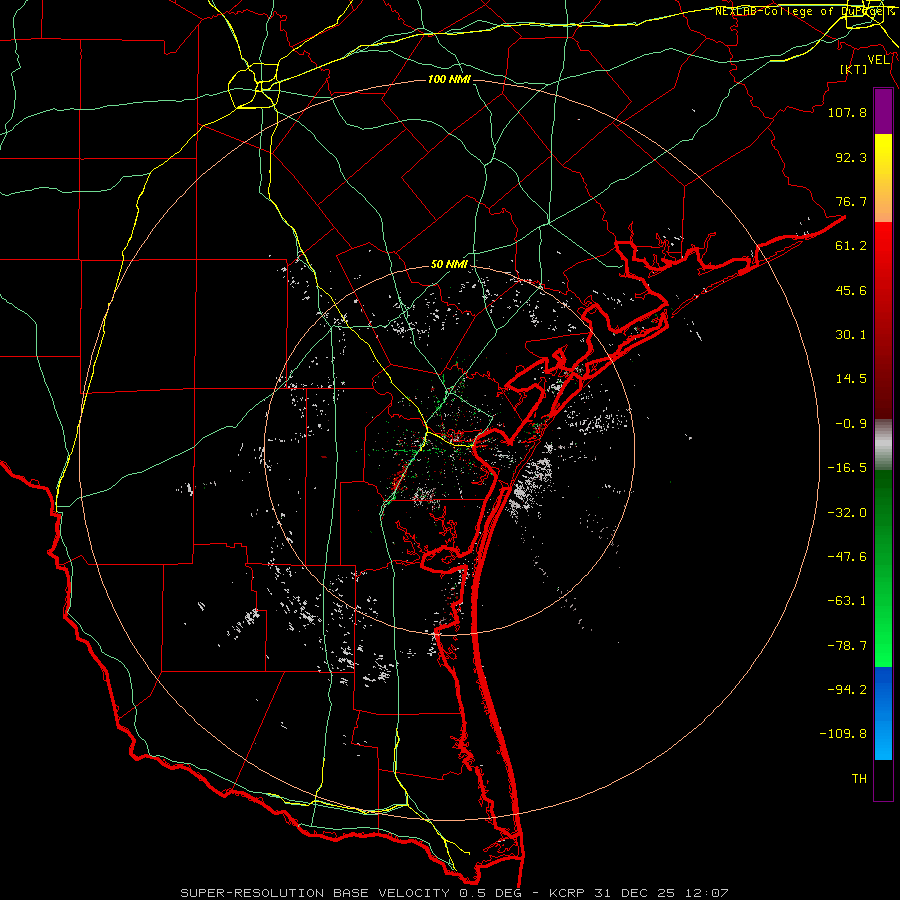
Task: Pick the blue segment near -94.2
Action: 883,689
